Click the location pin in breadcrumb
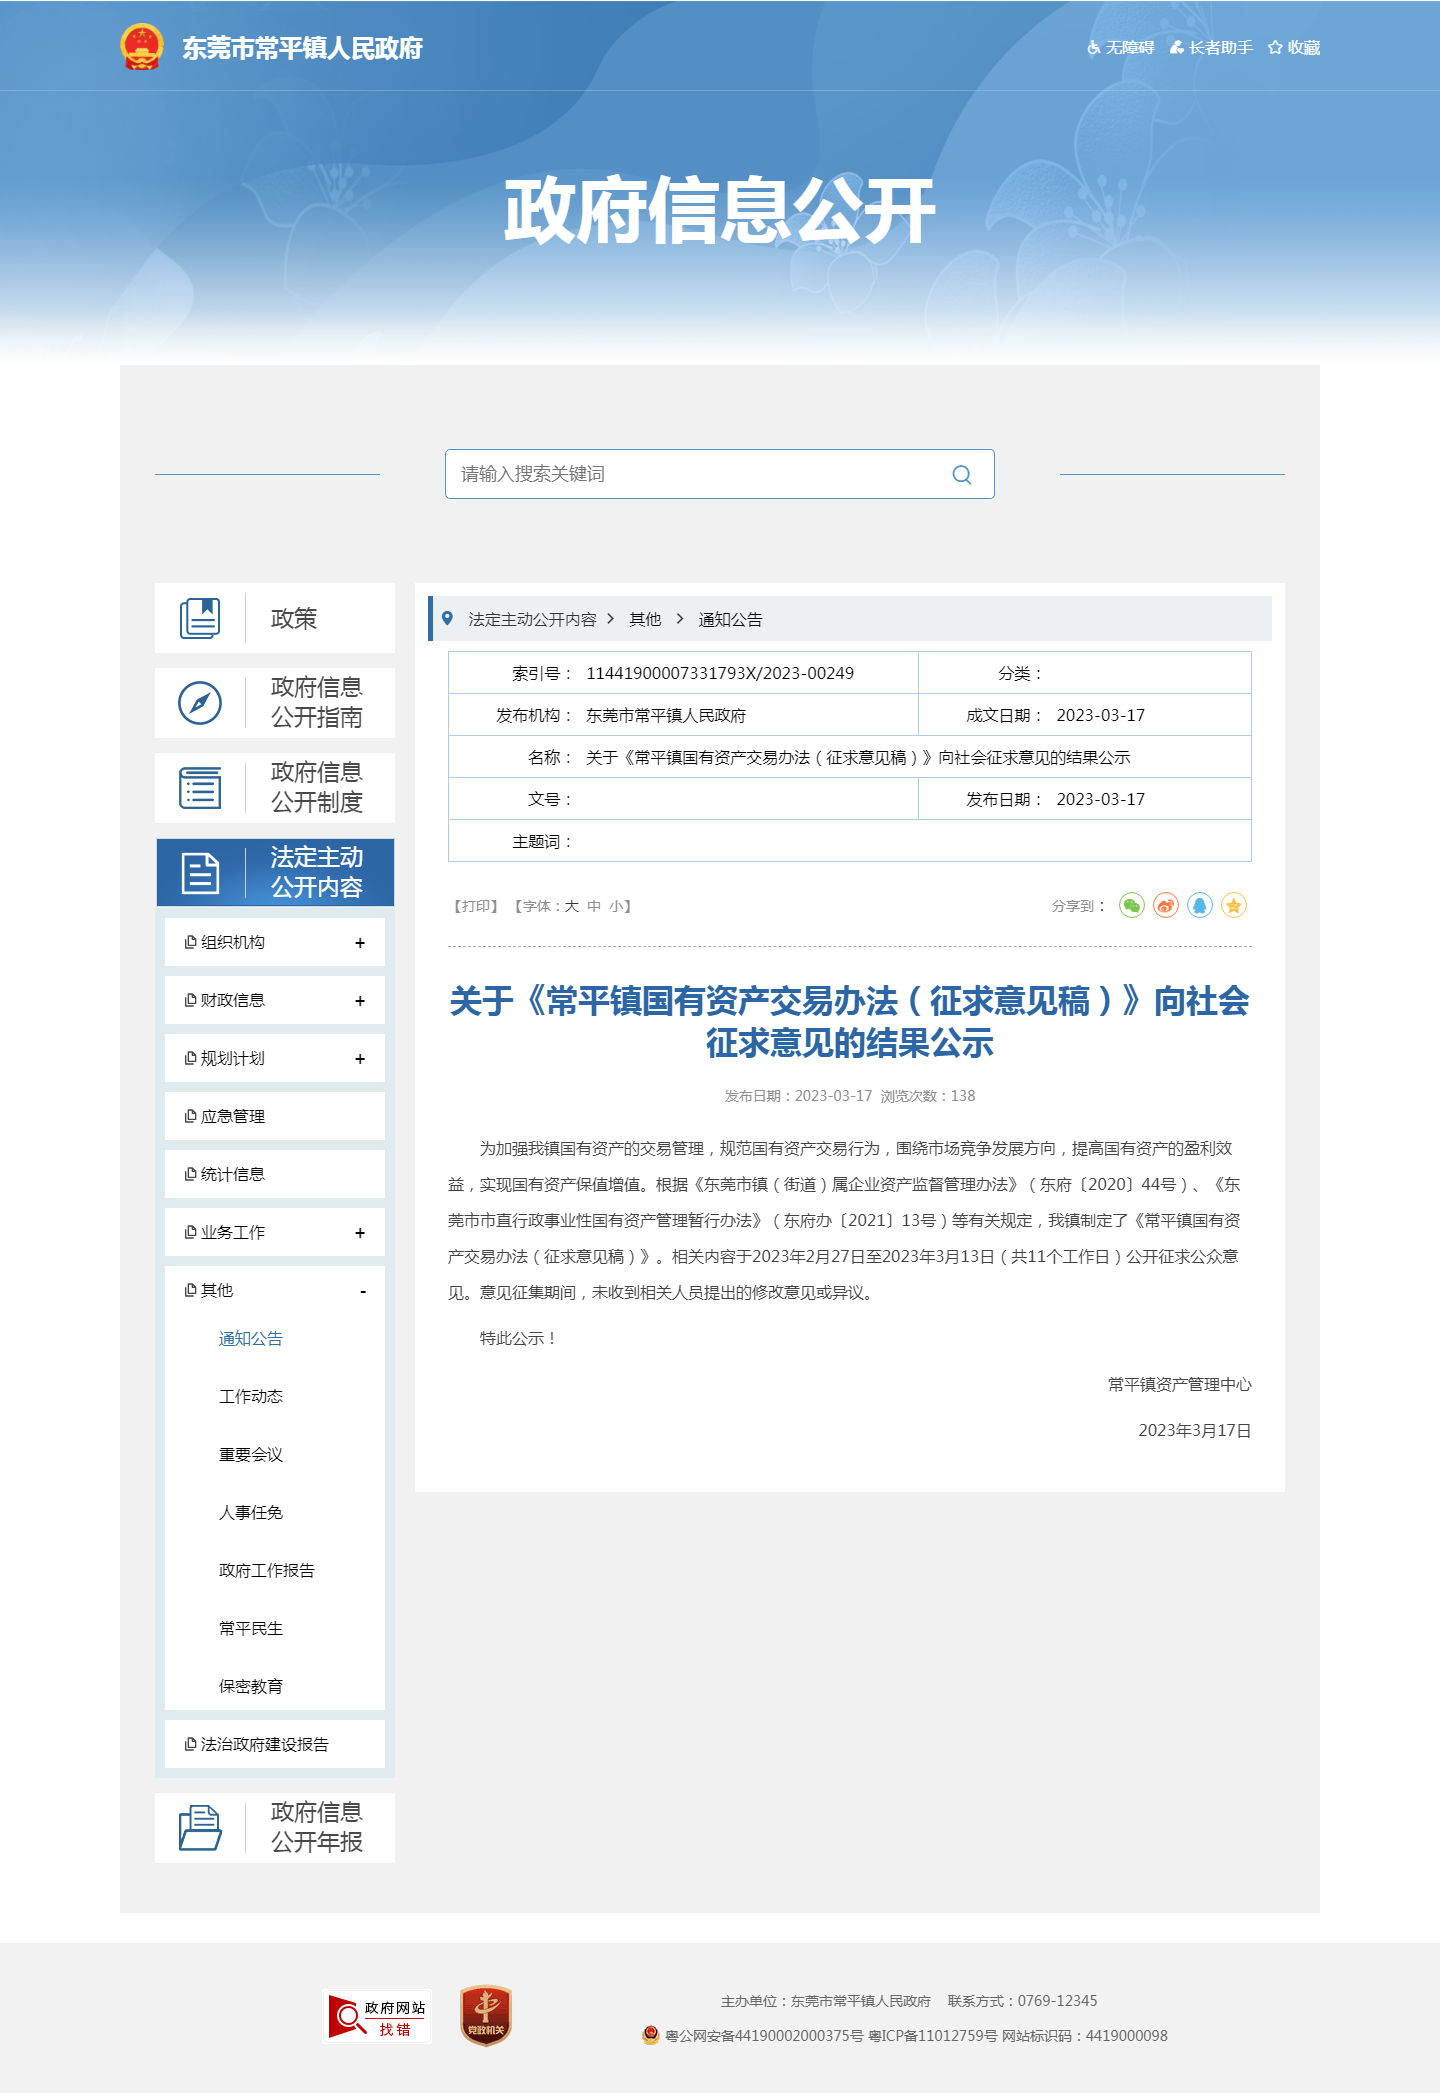The image size is (1440, 2093). pos(447,619)
